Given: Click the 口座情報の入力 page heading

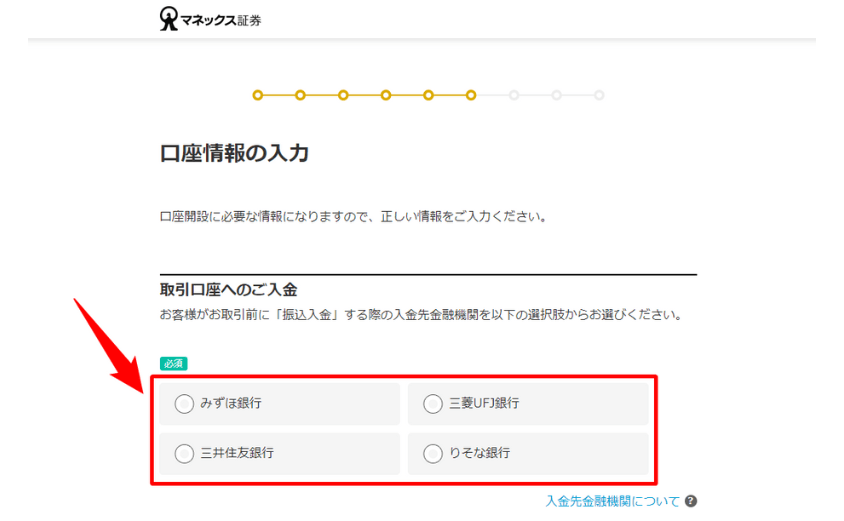Looking at the screenshot, I should coord(234,153).
